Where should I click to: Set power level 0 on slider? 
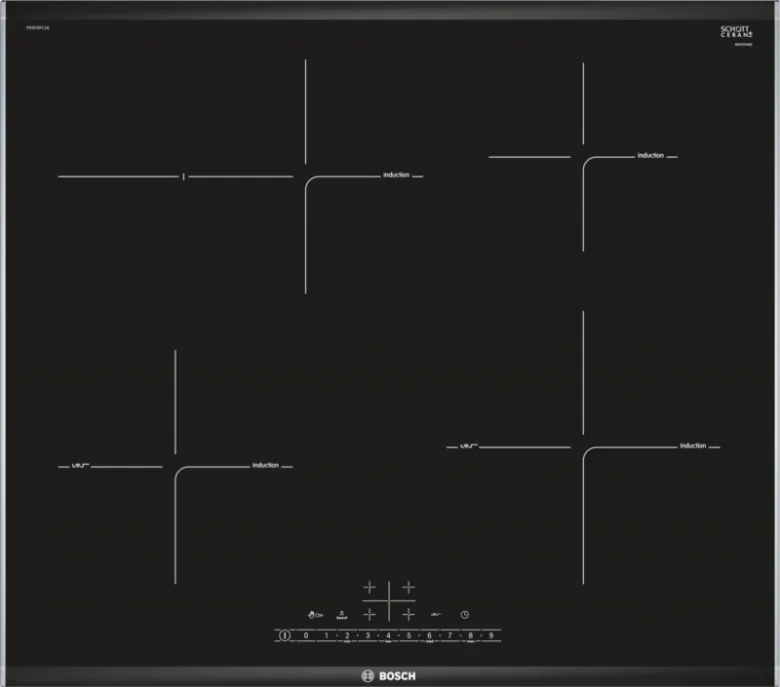(306, 635)
